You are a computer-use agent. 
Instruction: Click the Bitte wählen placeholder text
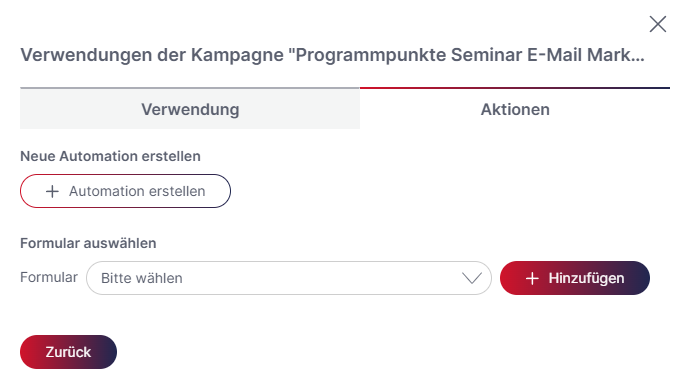[x=142, y=278]
